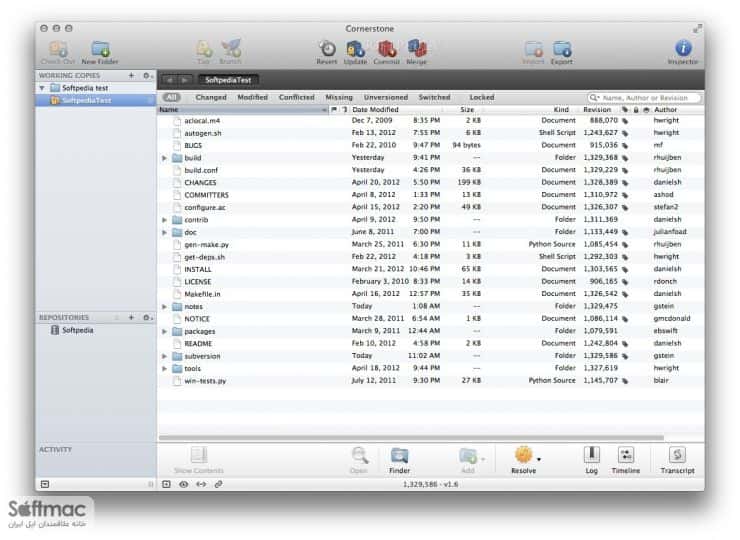Click the double-arrow icon in status bar
The image size is (740, 540).
click(201, 484)
